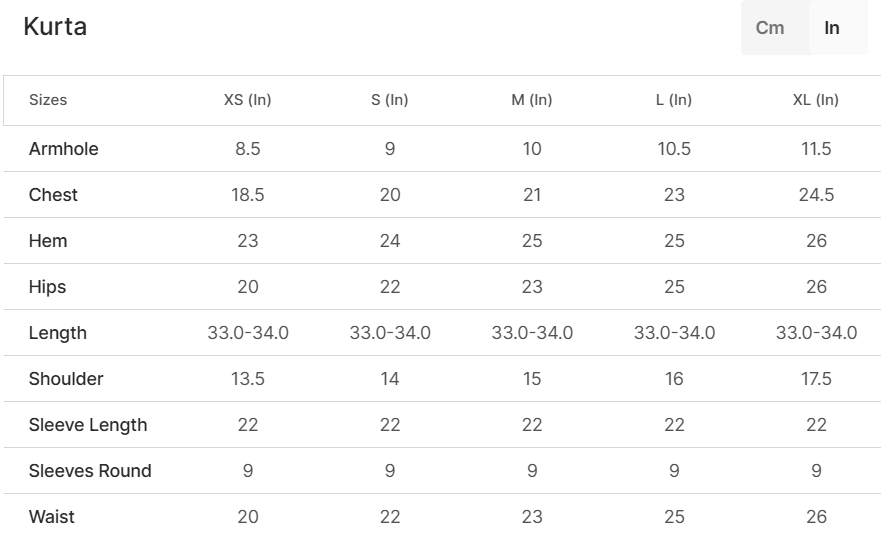This screenshot has width=881, height=537.
Task: Select the Sleeve Length row label
Action: click(88, 425)
